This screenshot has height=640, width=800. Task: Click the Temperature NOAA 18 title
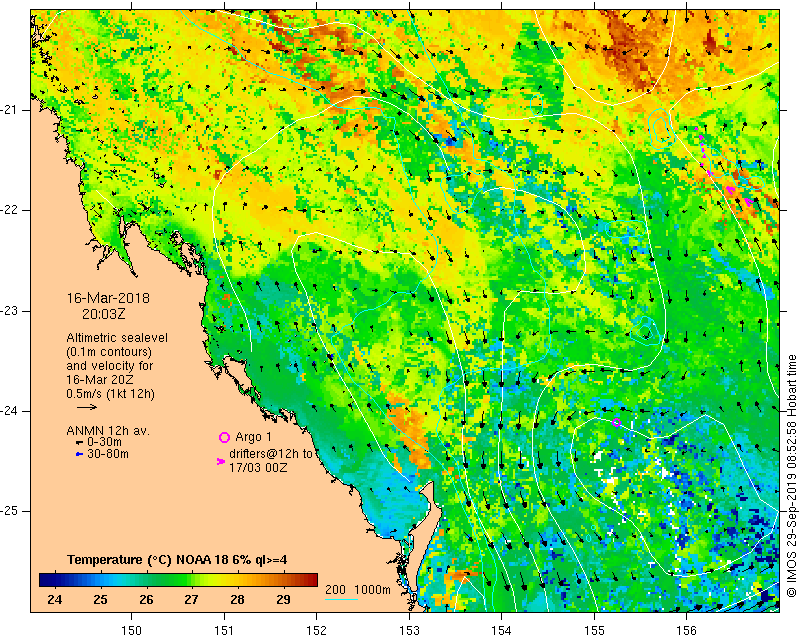(177, 560)
